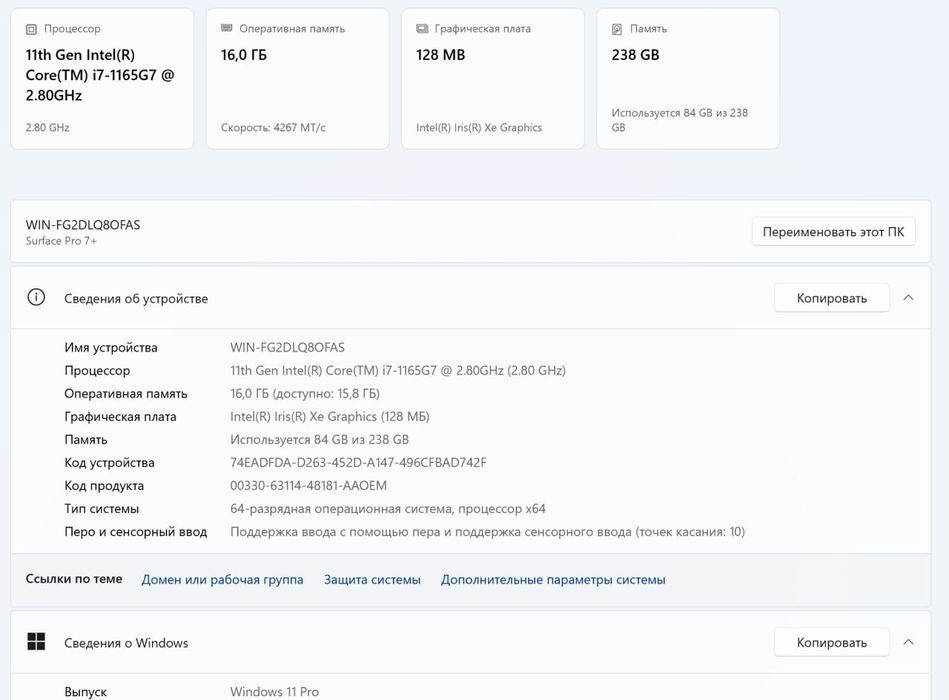
Task: Open Advanced system settings link
Action: 553,580
